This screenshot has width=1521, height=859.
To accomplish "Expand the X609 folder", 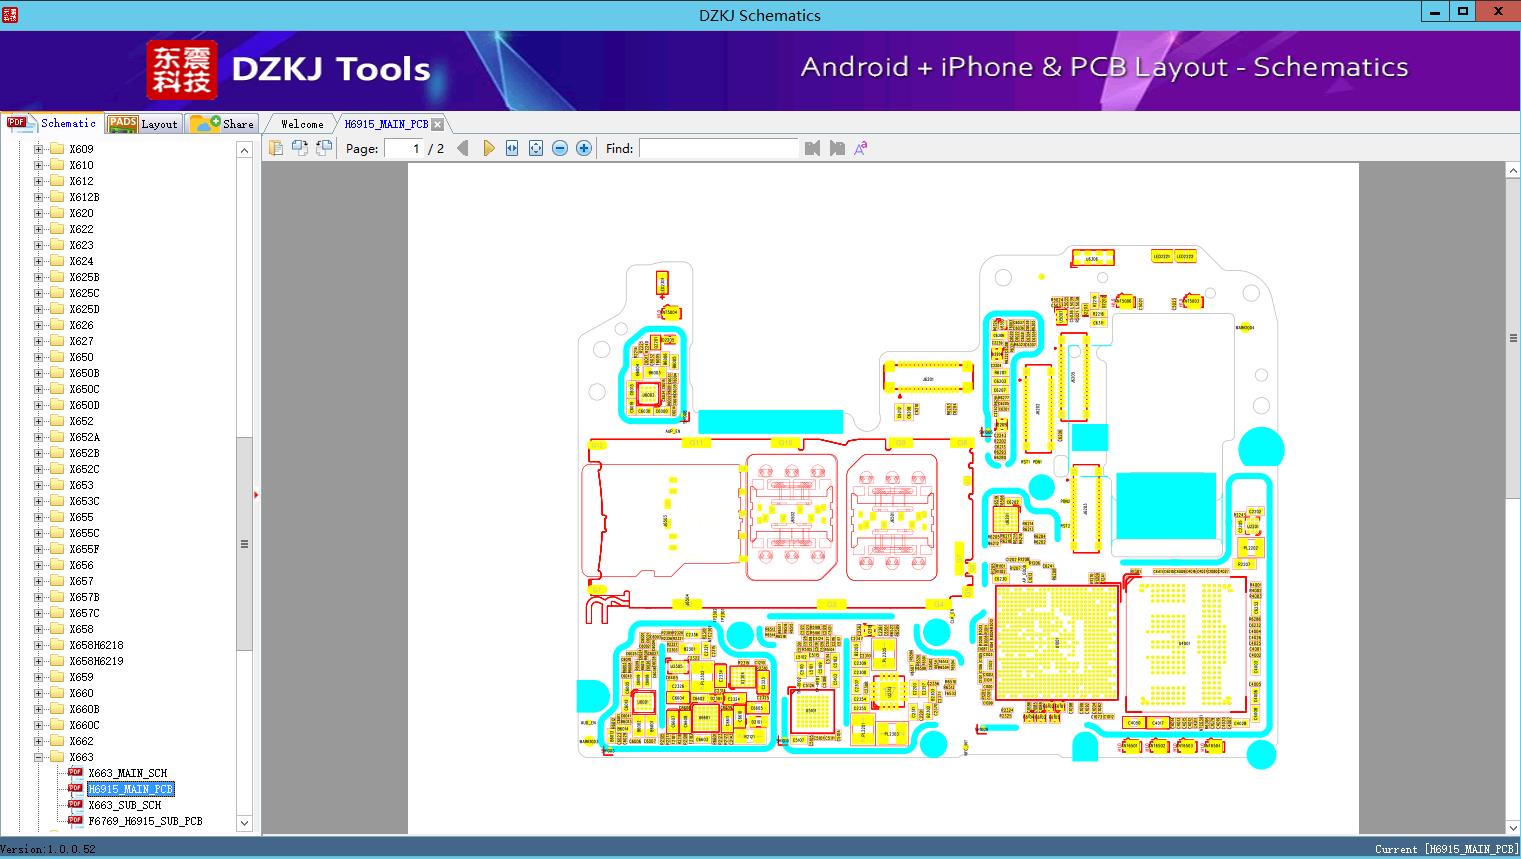I will tap(38, 149).
